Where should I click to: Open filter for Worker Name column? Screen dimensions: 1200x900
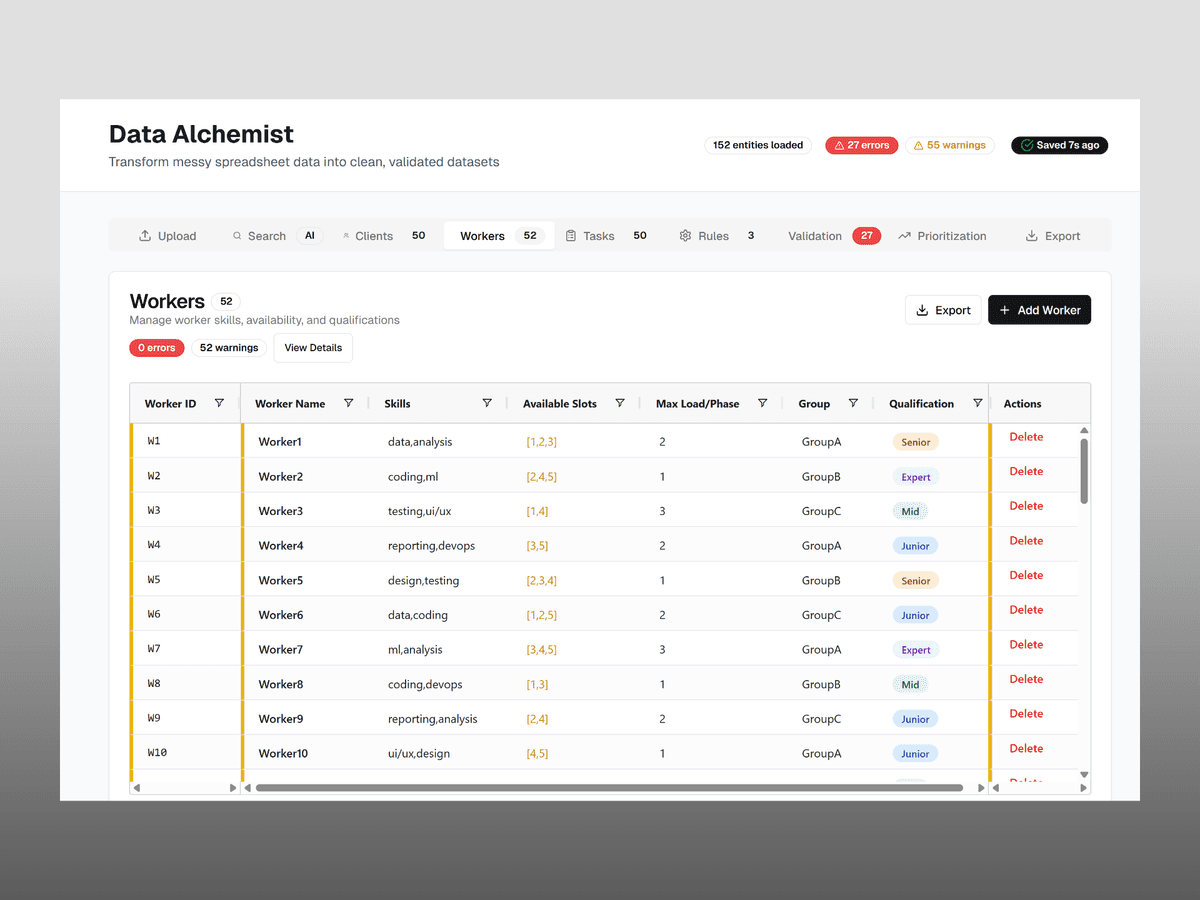pos(348,403)
